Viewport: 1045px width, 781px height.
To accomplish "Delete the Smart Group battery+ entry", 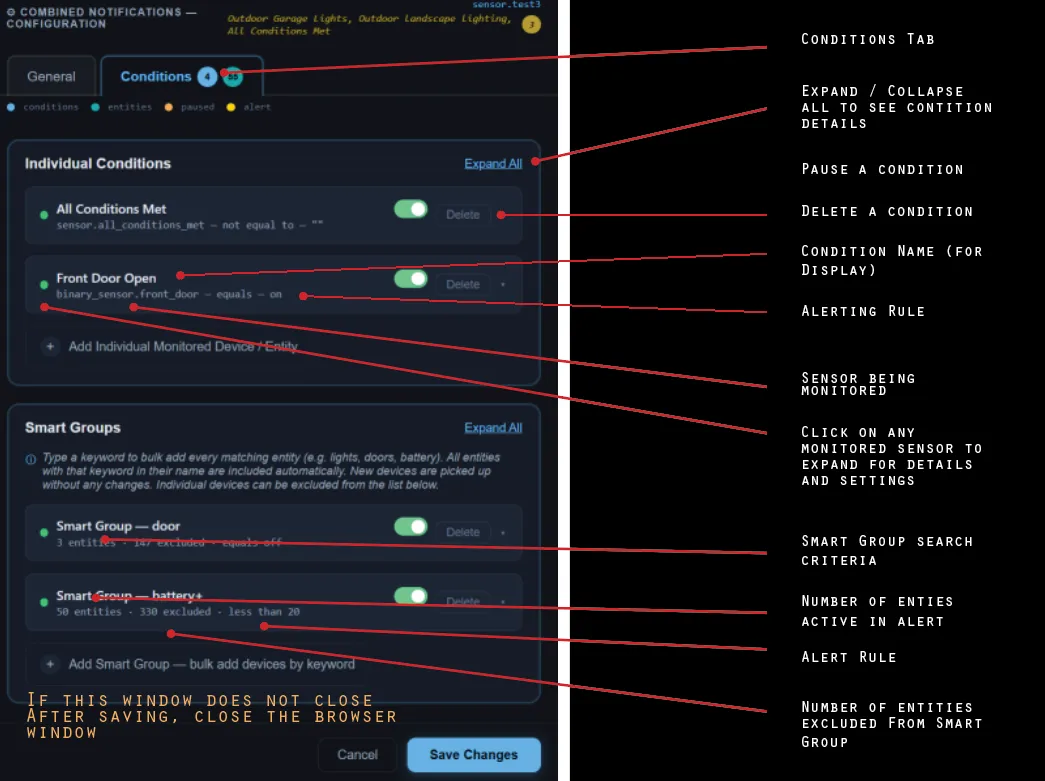I will pos(463,602).
